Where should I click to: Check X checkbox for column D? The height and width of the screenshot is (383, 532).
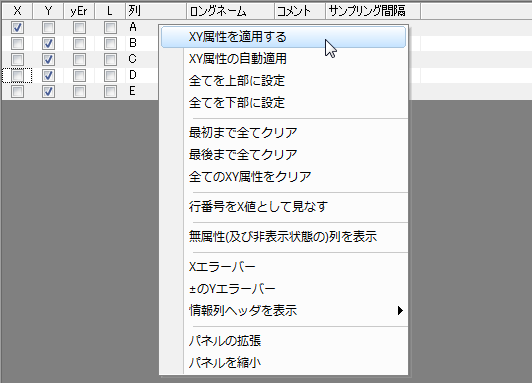pyautogui.click(x=17, y=75)
